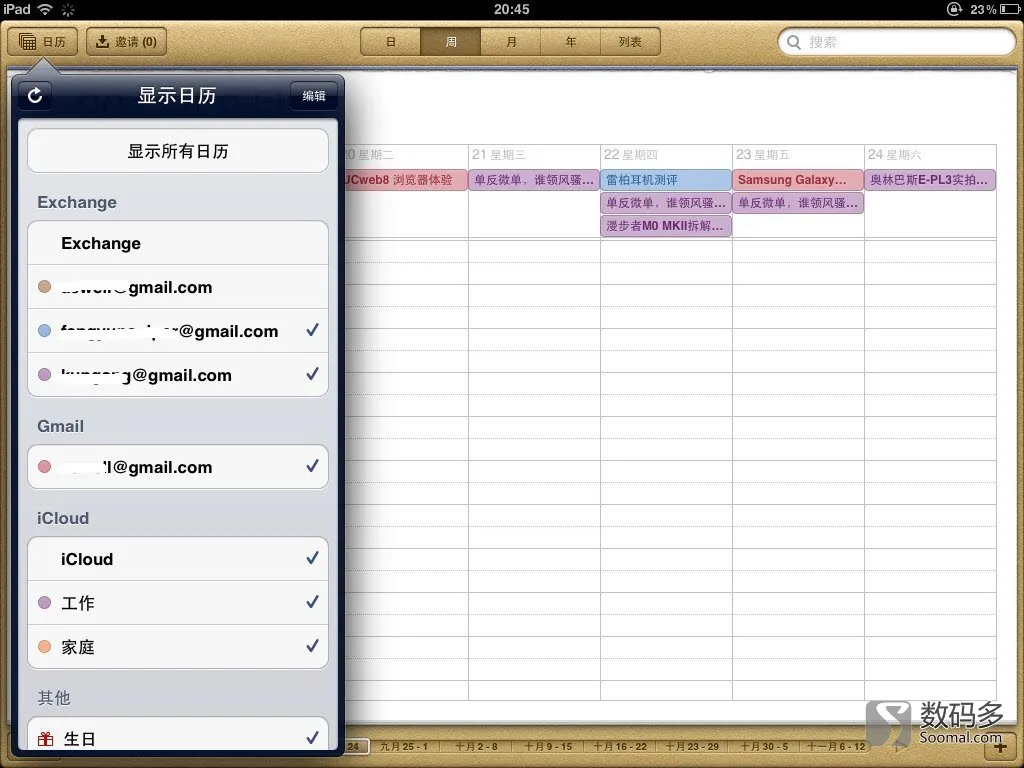
Task: Toggle the iCloud calendar checkmark
Action: click(313, 558)
